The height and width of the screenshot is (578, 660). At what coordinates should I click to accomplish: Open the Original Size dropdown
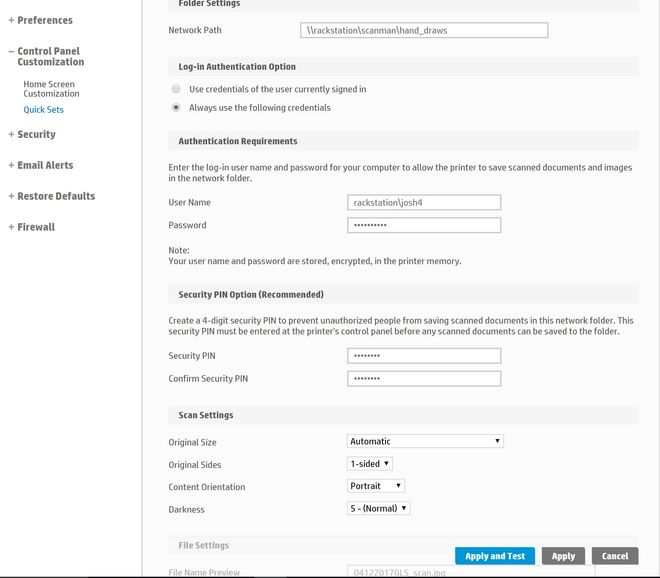pos(425,441)
